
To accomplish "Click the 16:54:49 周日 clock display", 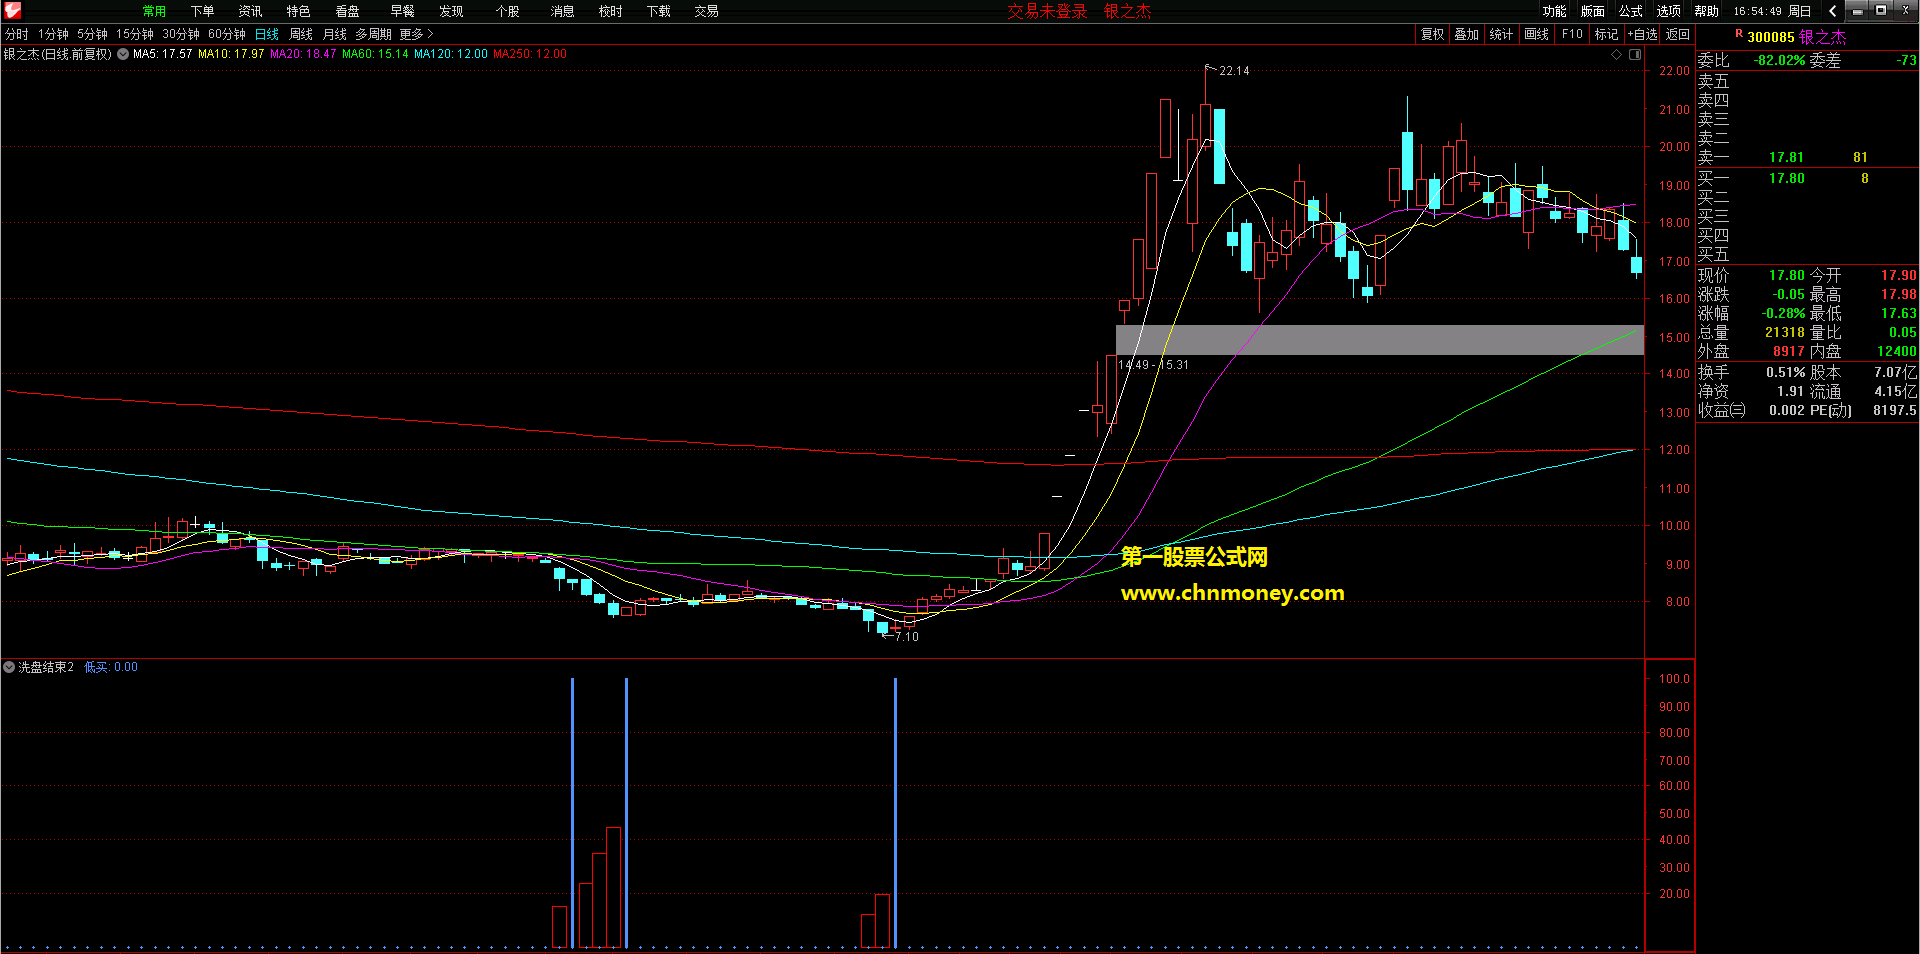I will 1772,11.
